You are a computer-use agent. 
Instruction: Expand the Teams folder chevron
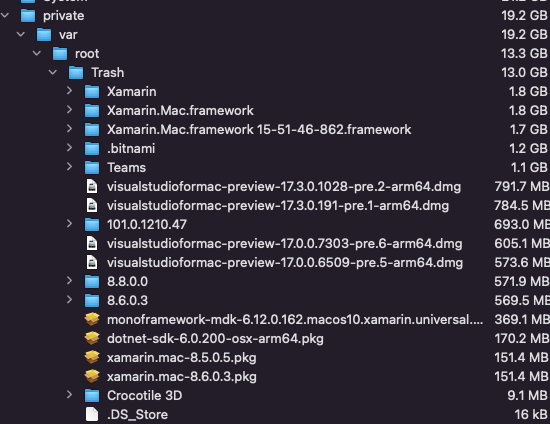(x=69, y=167)
